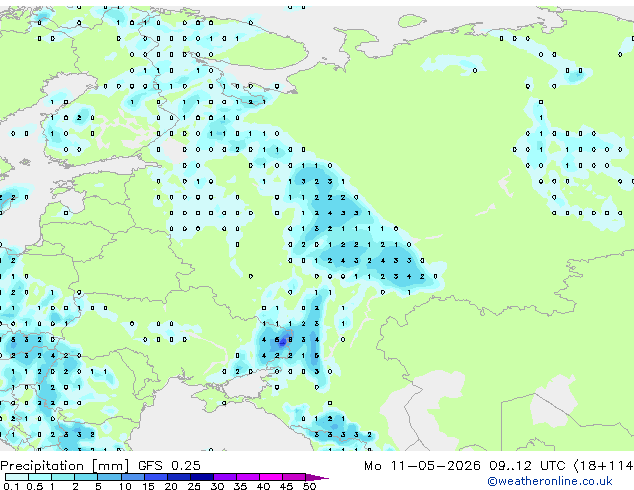
Task: Click the '50' legend scale label
Action: pos(309,486)
